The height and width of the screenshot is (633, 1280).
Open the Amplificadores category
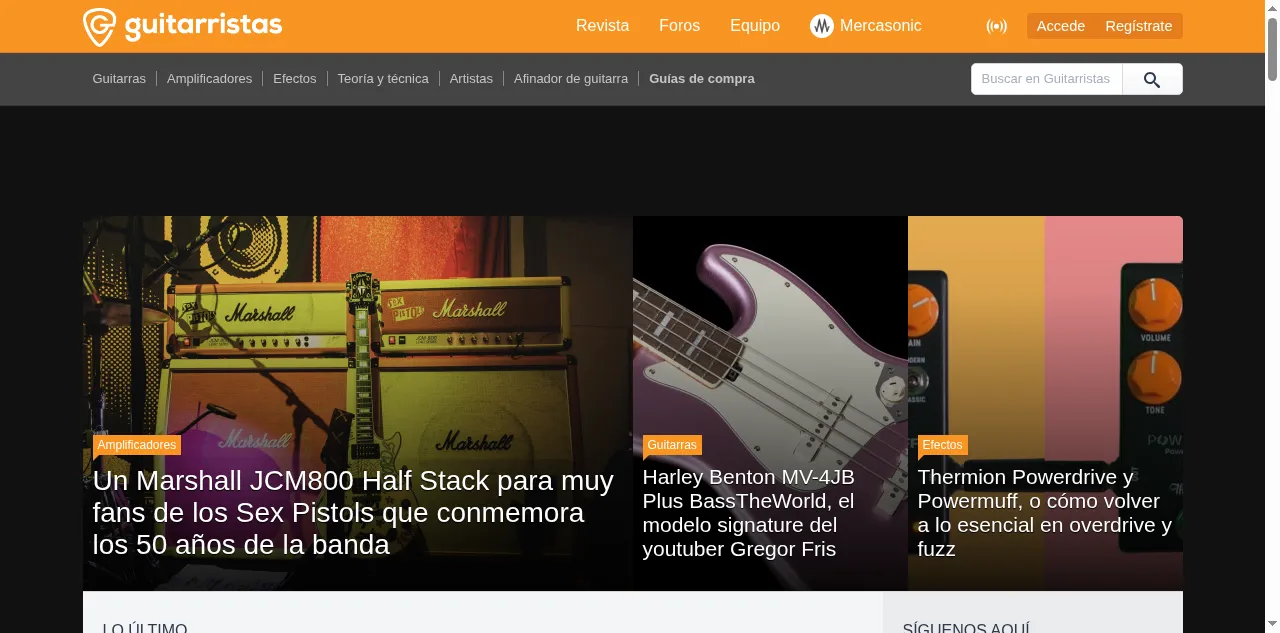[x=209, y=78]
